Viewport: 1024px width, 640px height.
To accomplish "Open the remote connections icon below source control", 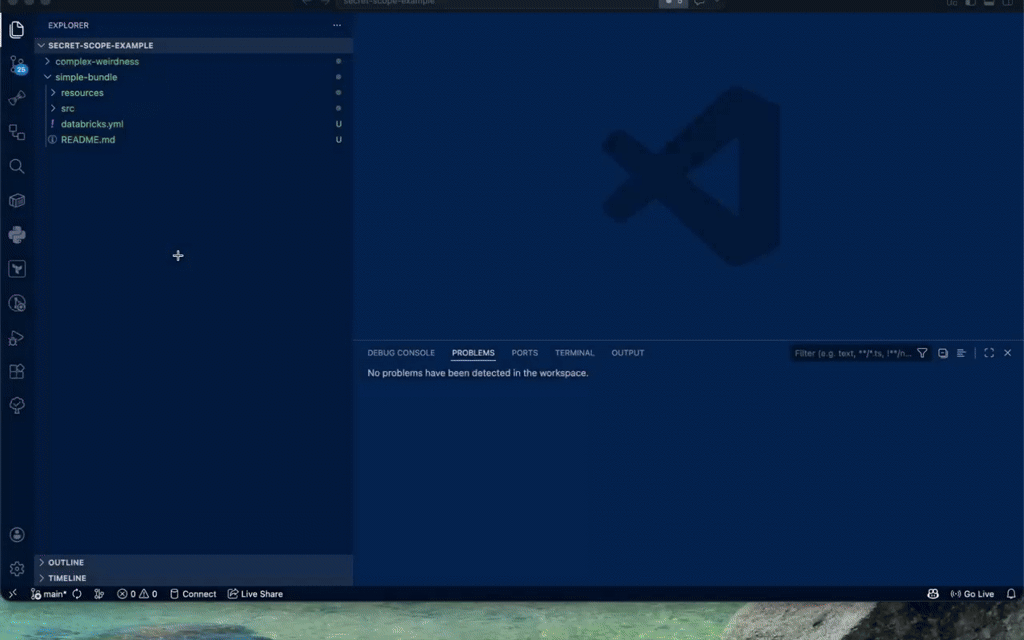I will (x=17, y=98).
